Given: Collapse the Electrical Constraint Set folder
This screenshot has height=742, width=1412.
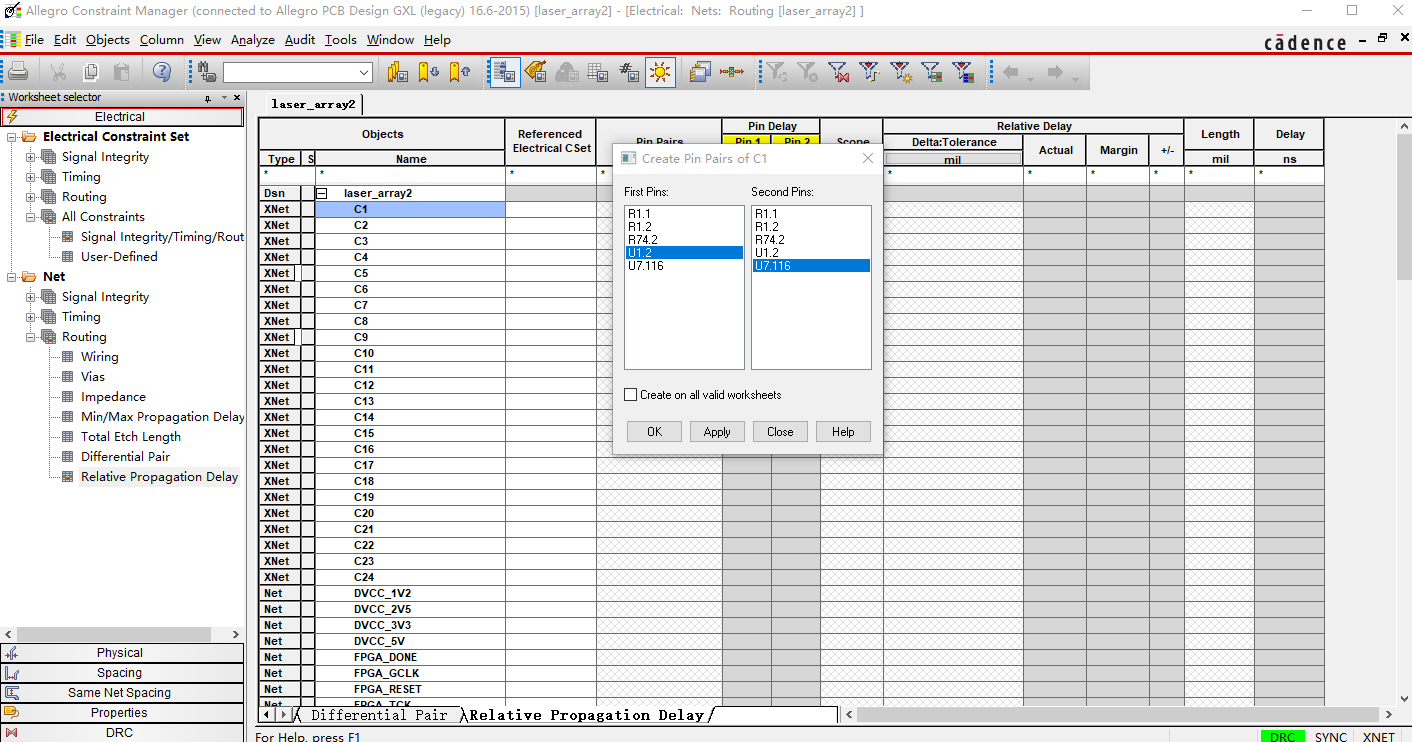Looking at the screenshot, I should point(13,137).
